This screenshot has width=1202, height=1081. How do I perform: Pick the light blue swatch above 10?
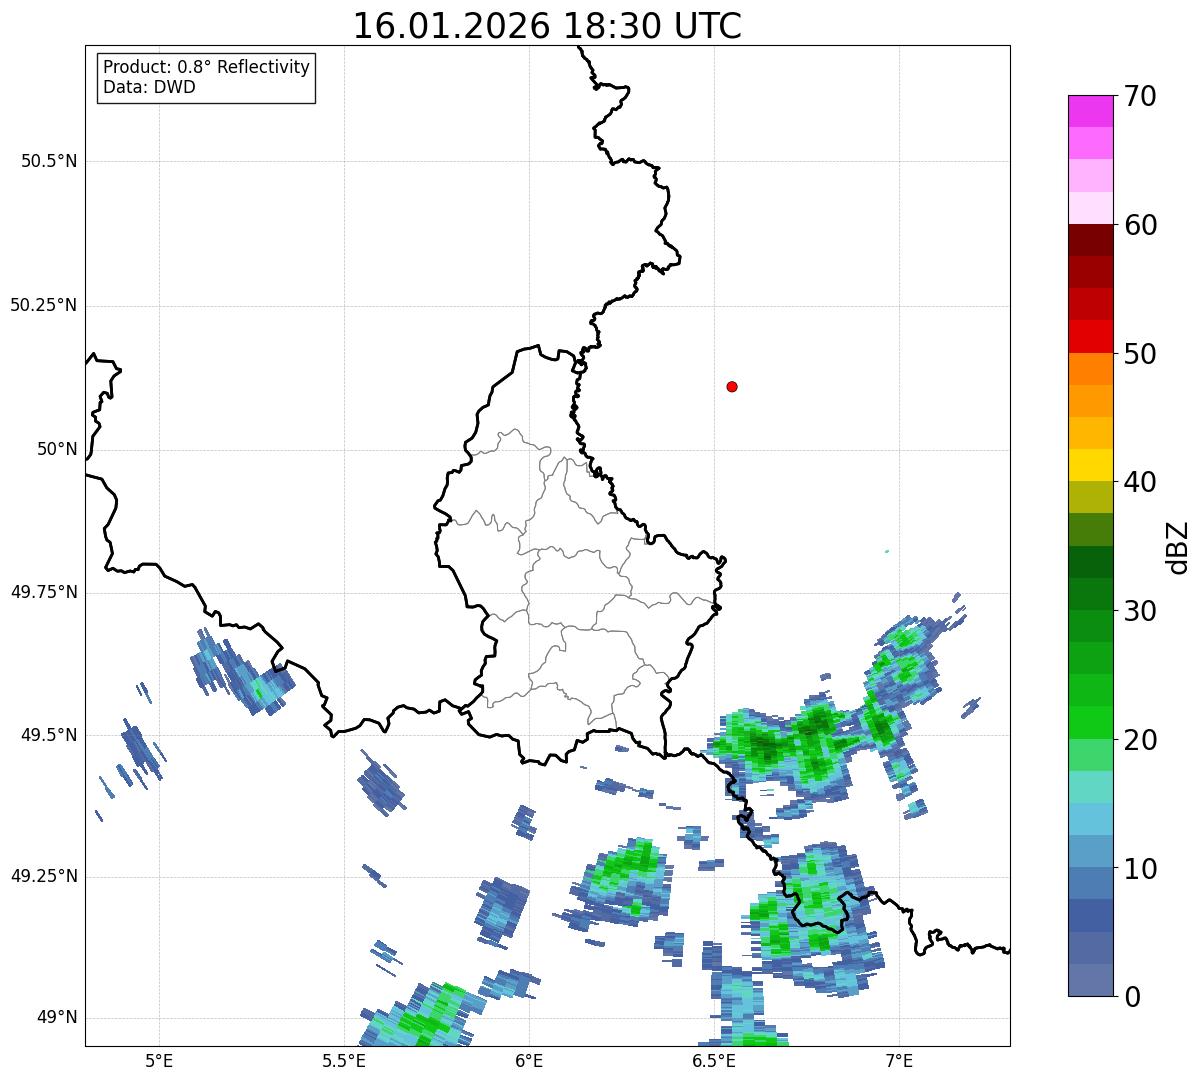(1090, 851)
